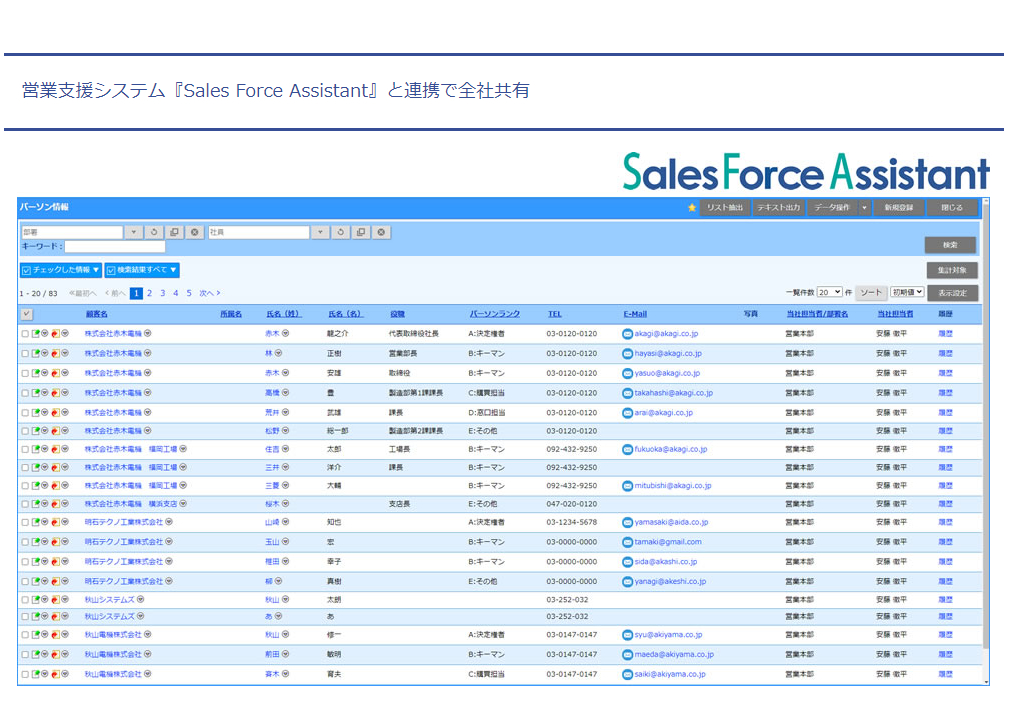The height and width of the screenshot is (711, 1015).
Task: Click 次へ to go to next page
Action: pos(210,293)
